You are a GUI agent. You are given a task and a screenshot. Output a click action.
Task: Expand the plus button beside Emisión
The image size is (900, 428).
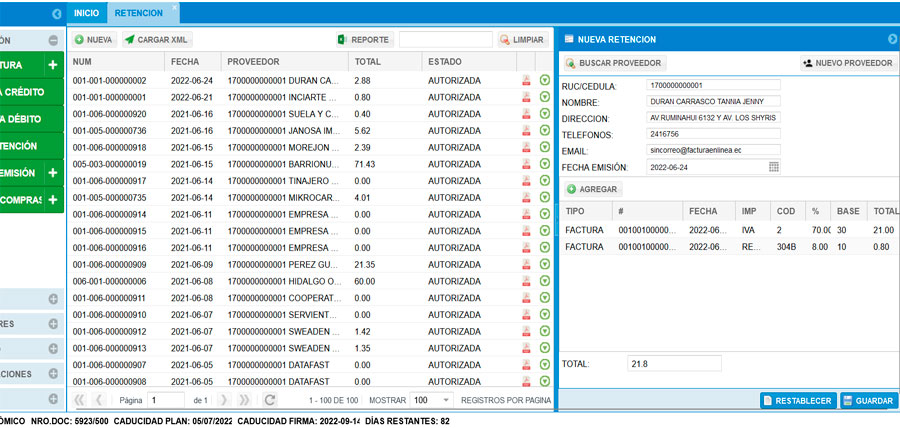click(52, 173)
